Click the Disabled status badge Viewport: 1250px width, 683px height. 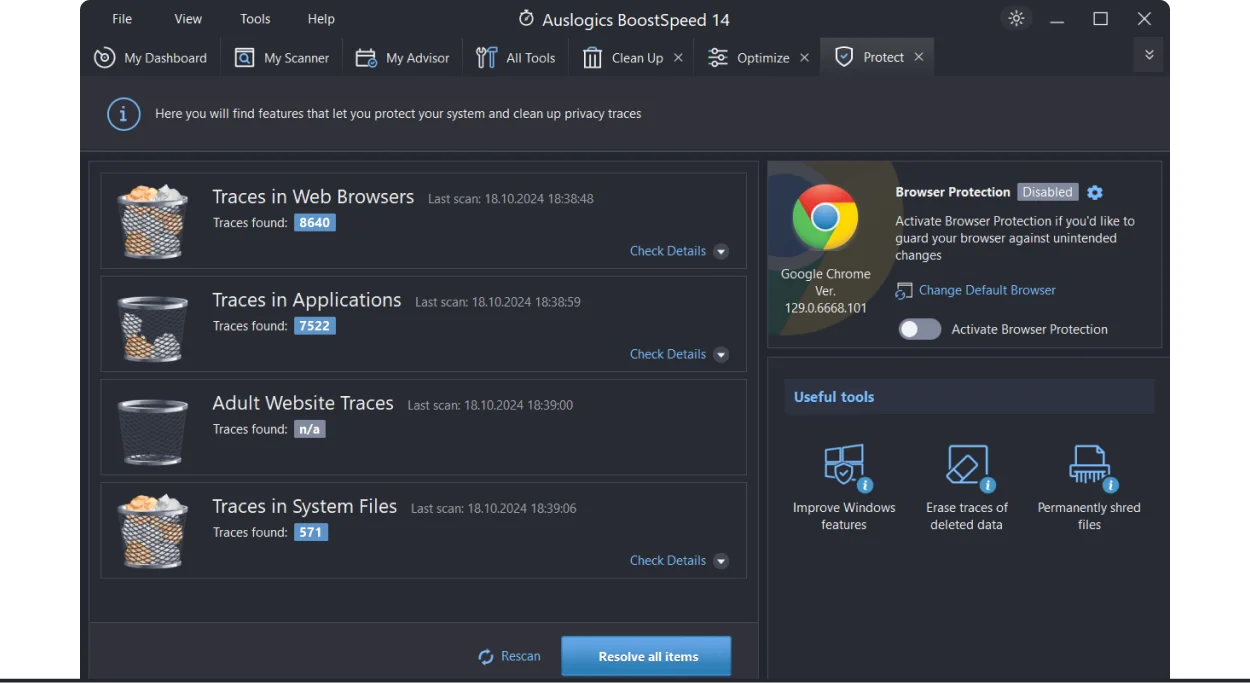(1047, 192)
